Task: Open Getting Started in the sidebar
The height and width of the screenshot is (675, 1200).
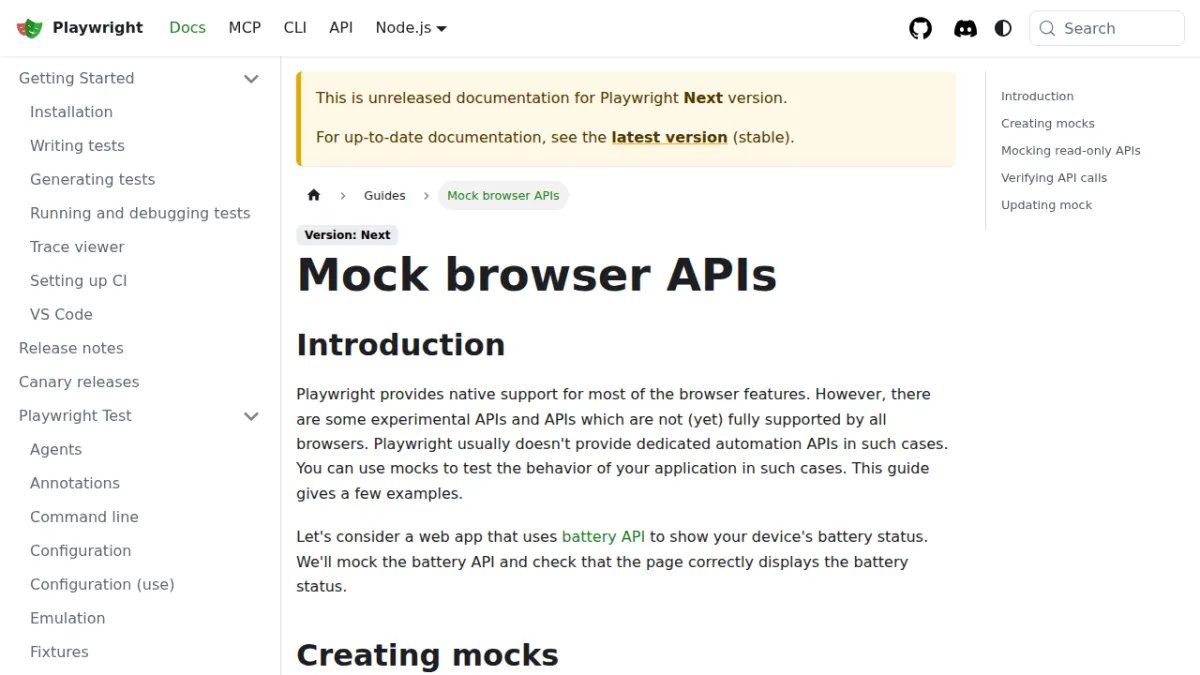Action: (x=76, y=78)
